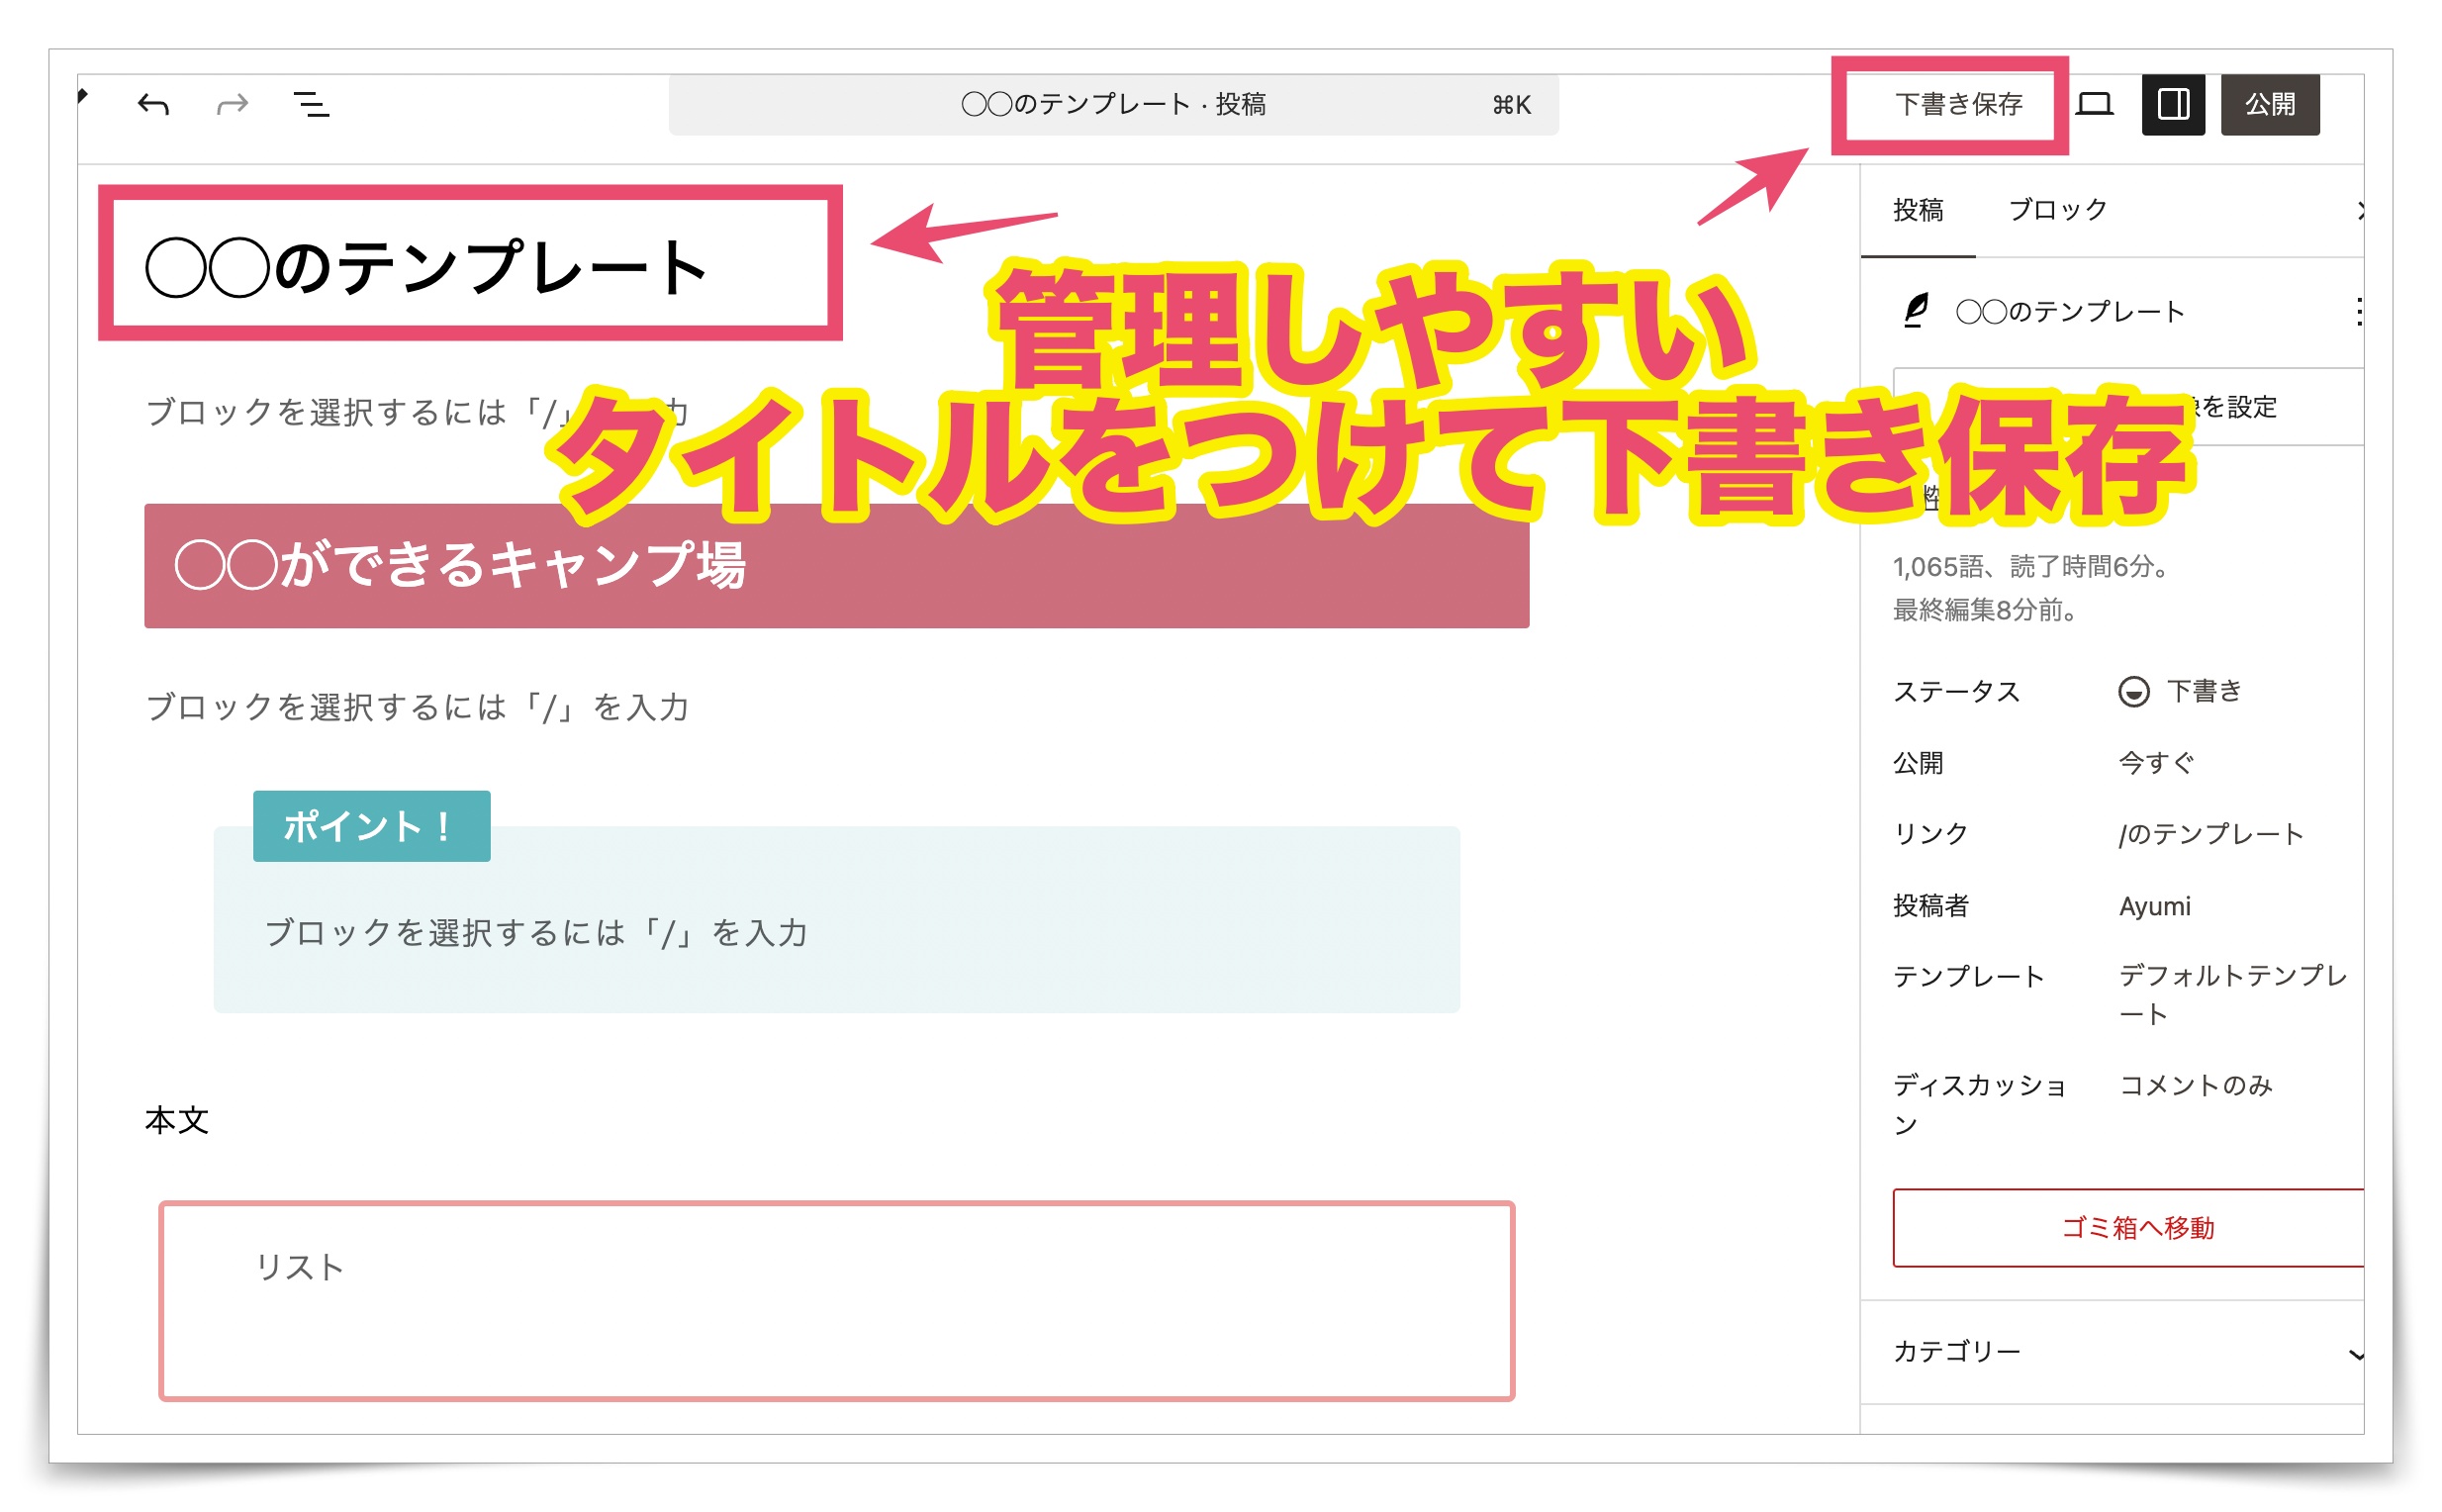Screen dimensions: 2442x1512
Task: Change publish date 今すぐ
Action: click(2155, 763)
